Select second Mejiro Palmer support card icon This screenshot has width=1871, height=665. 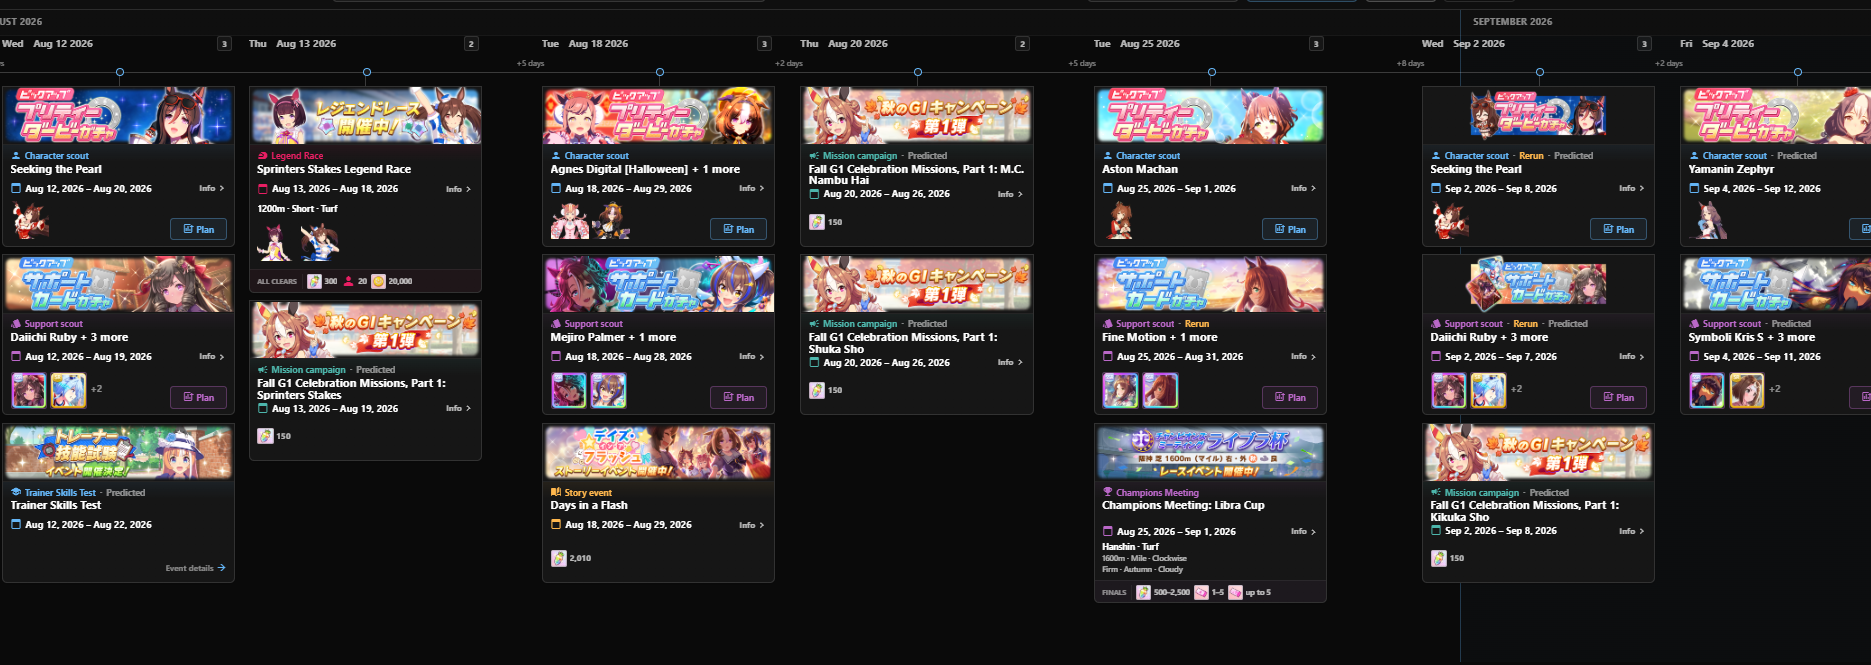pos(608,390)
